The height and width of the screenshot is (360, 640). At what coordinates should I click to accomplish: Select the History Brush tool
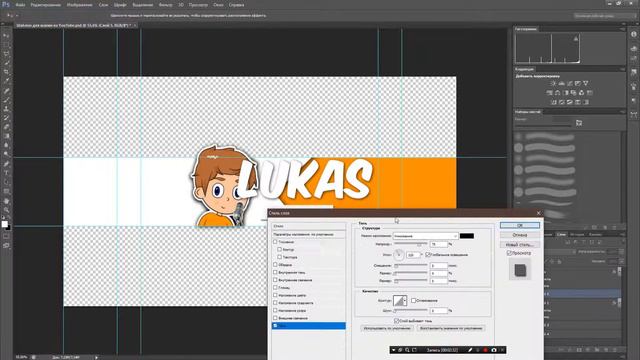[6, 118]
